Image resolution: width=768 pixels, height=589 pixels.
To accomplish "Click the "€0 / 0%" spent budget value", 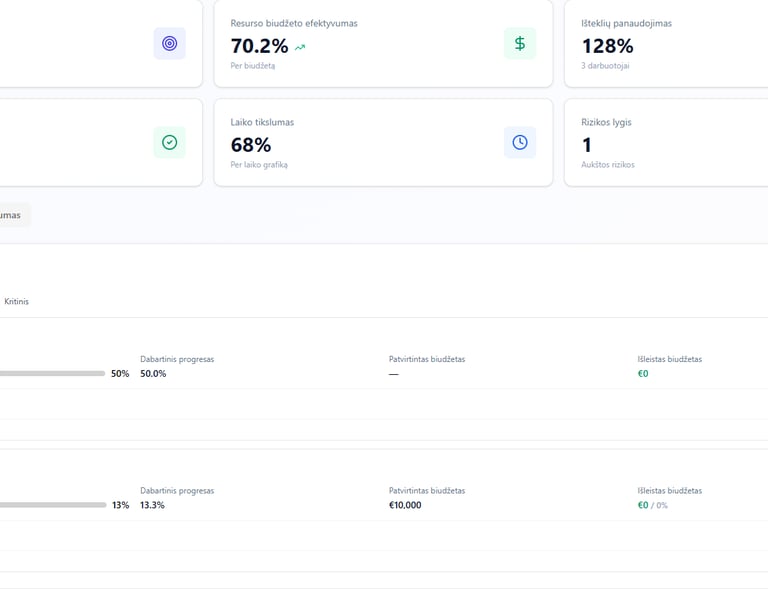I will tap(652, 505).
